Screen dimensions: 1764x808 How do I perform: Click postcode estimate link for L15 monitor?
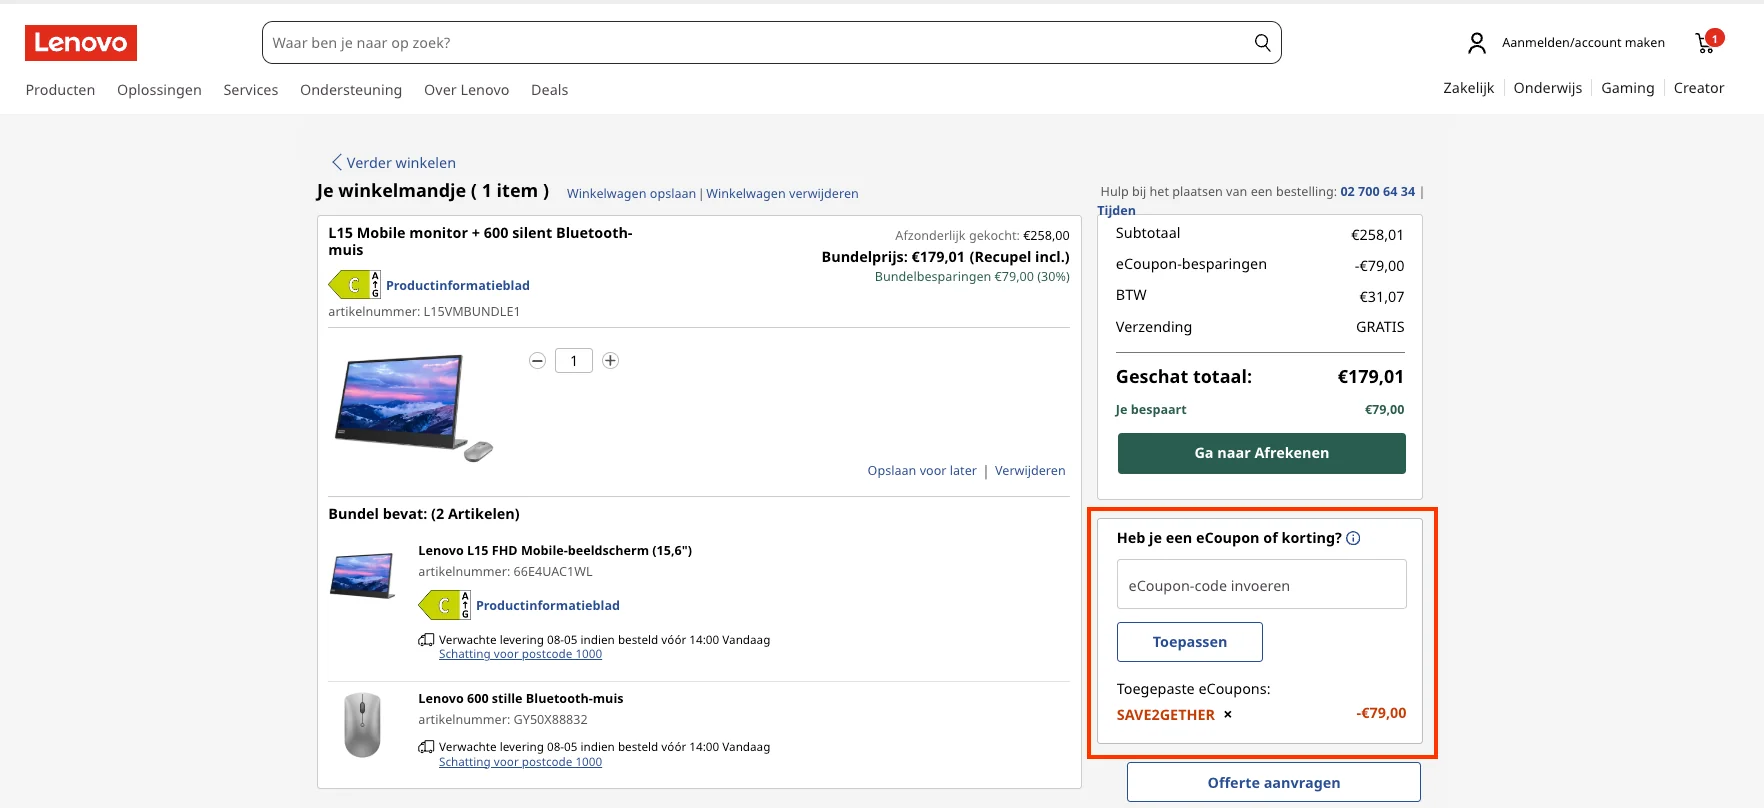(x=520, y=654)
